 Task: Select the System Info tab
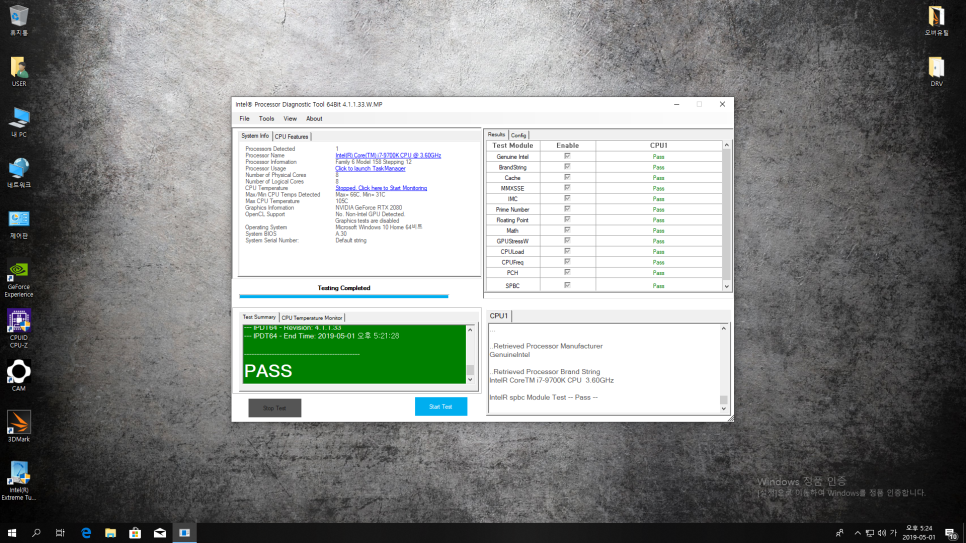tap(255, 136)
